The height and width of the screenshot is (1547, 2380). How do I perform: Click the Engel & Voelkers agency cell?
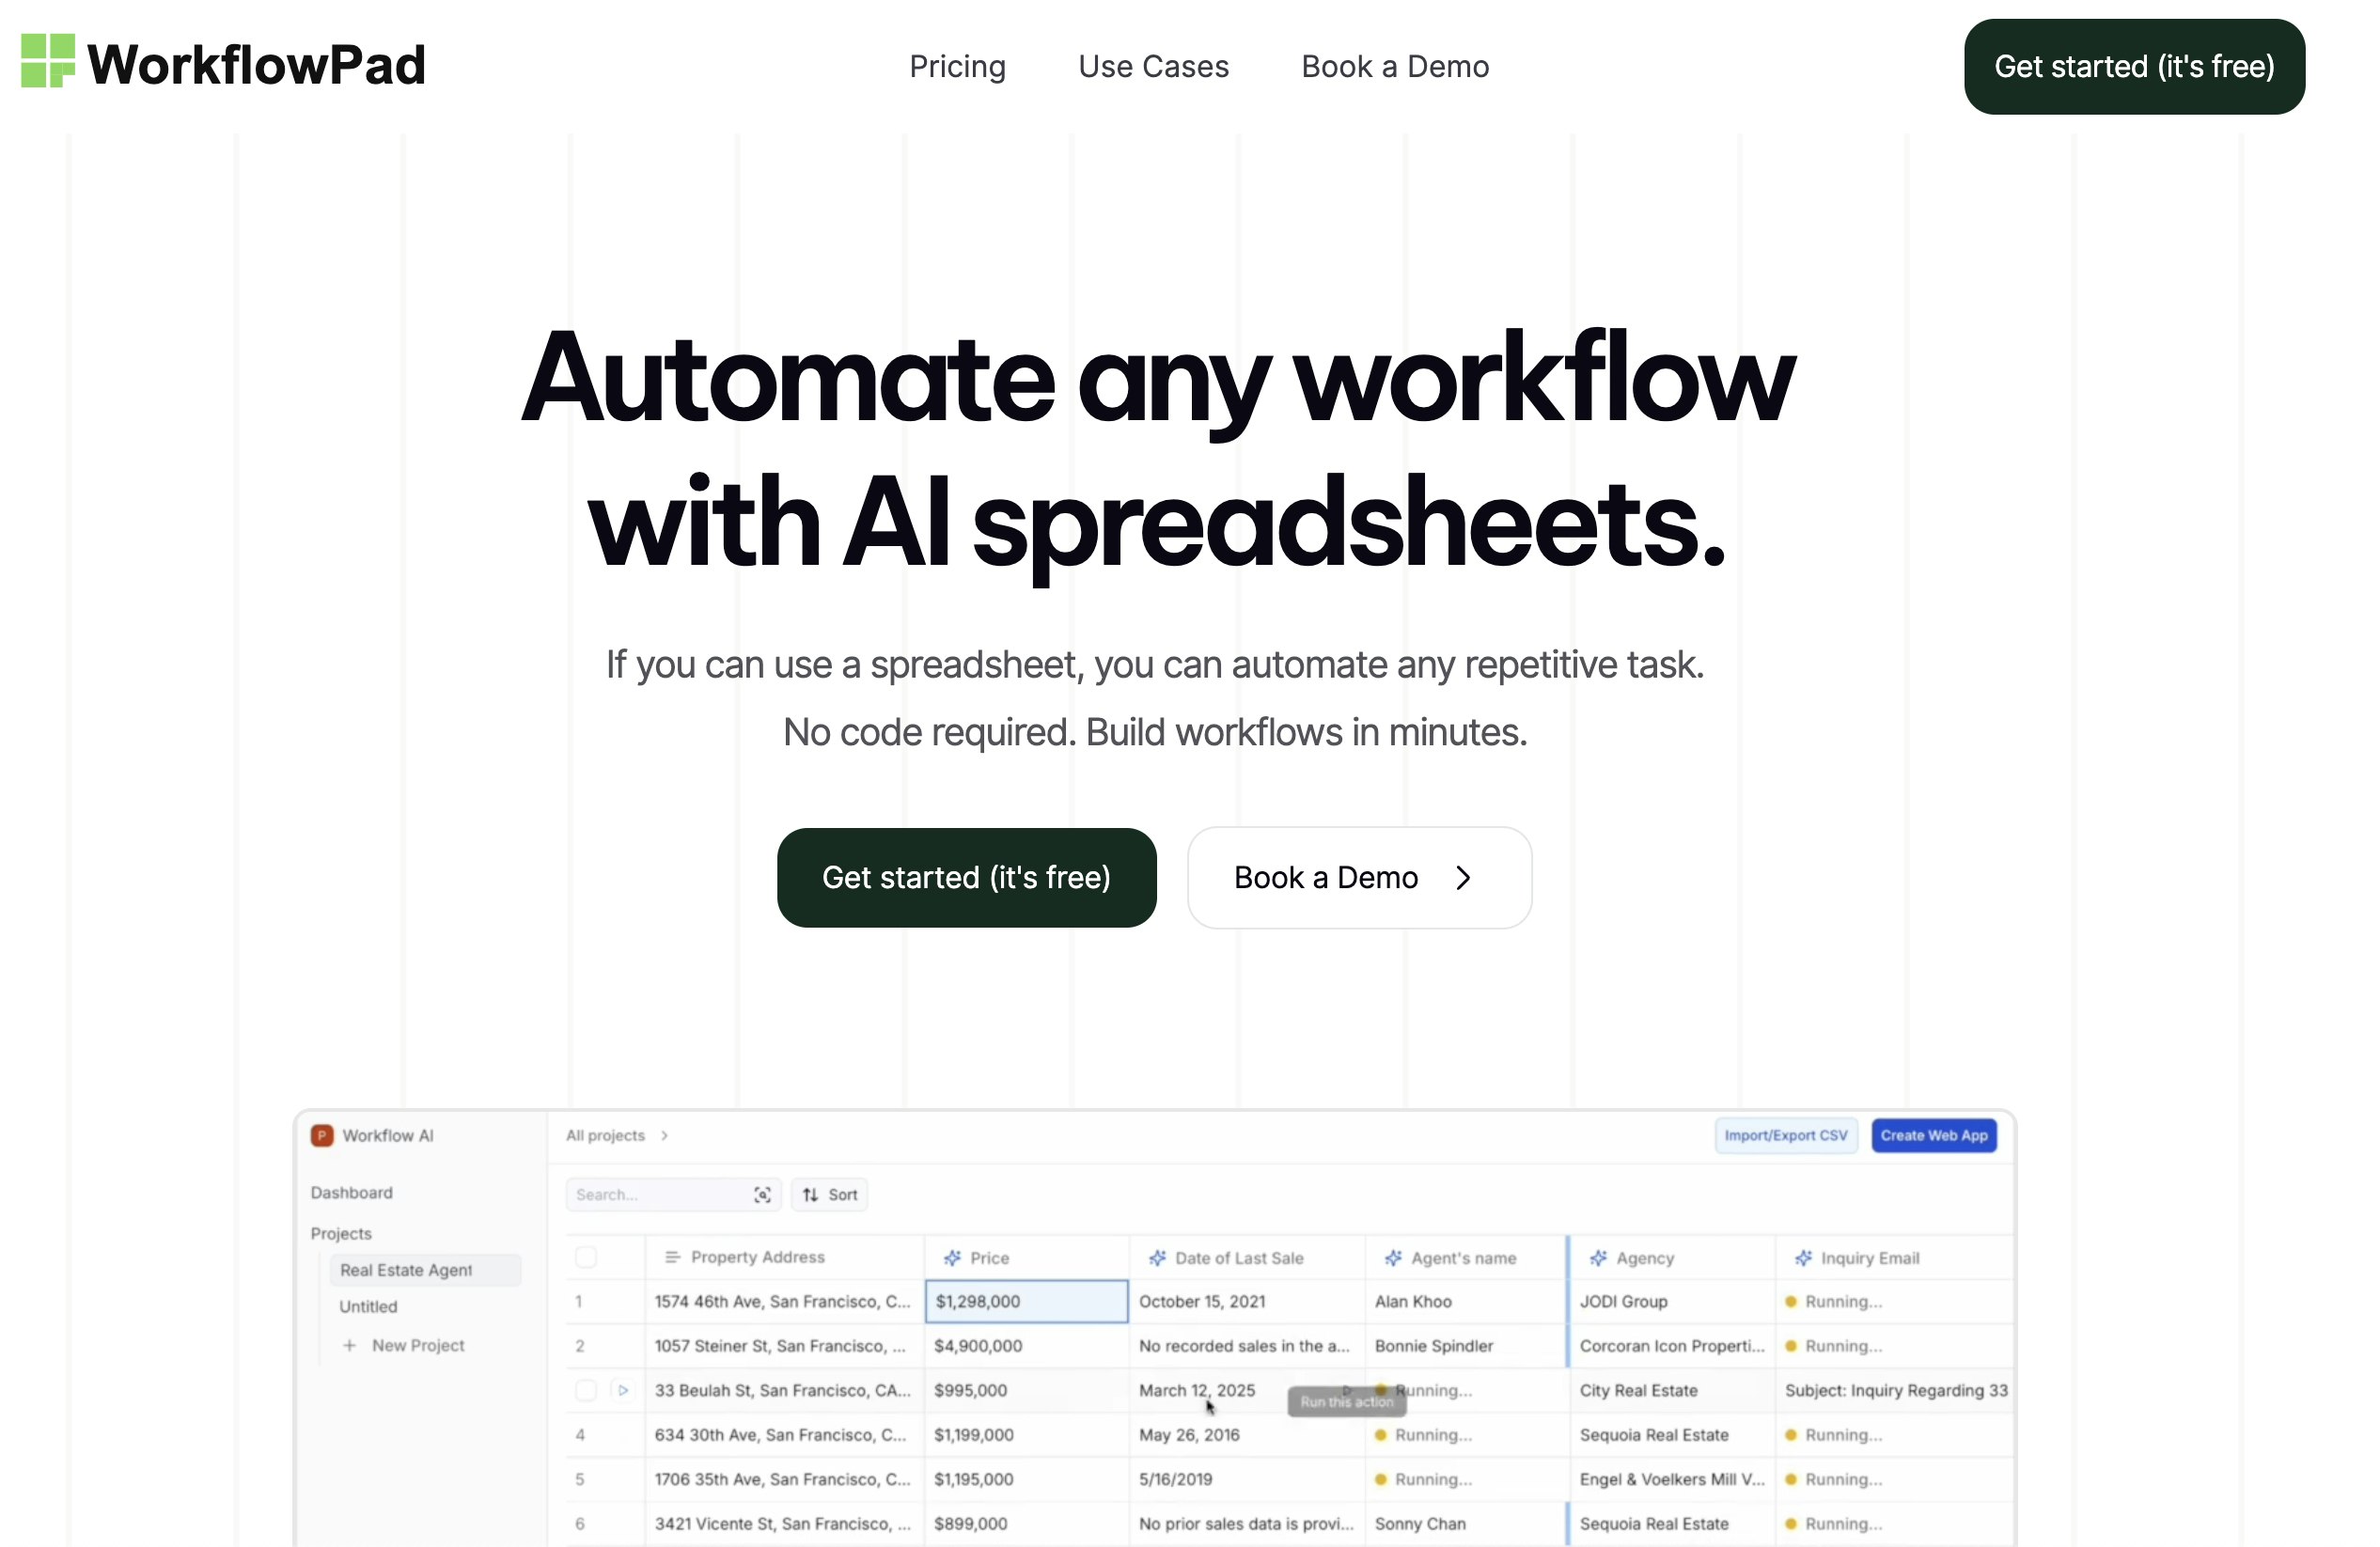tap(1672, 1478)
